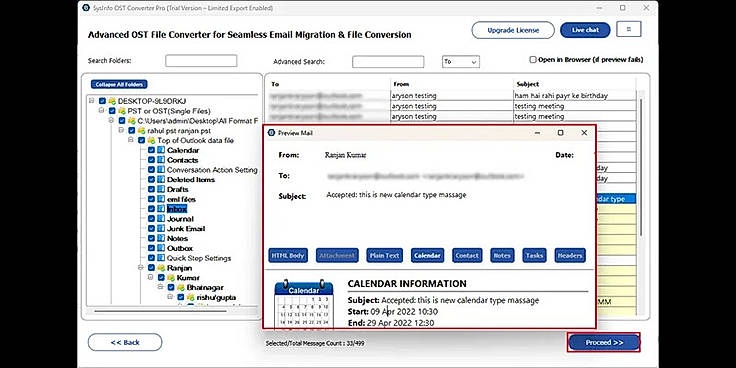Collapse the DESKTOP-9L9DRKJ tree node
Viewport: 736px width, 368px height.
(x=92, y=100)
